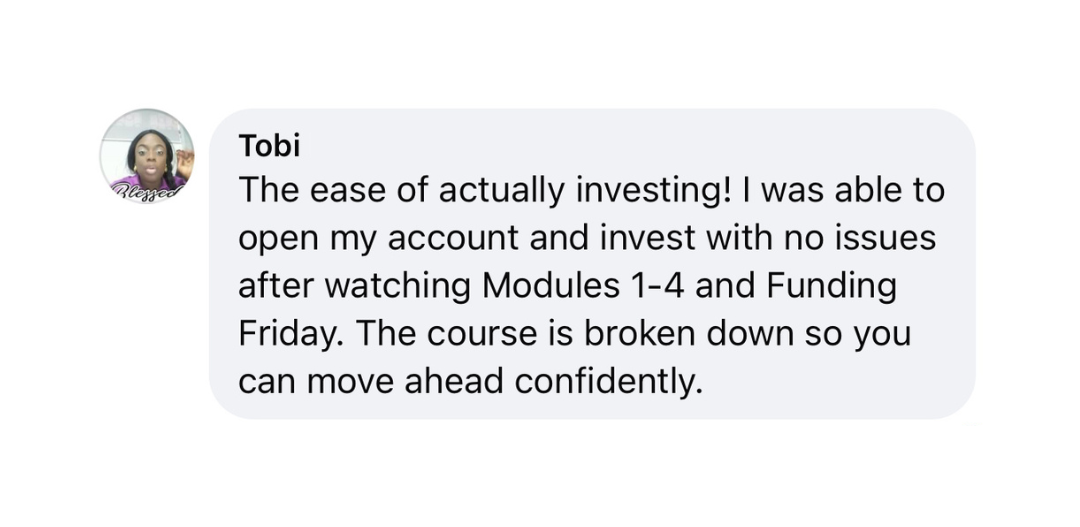Viewport: 1080px width, 527px height.
Task: Click 'after watching' at third line start
Action: (354, 287)
